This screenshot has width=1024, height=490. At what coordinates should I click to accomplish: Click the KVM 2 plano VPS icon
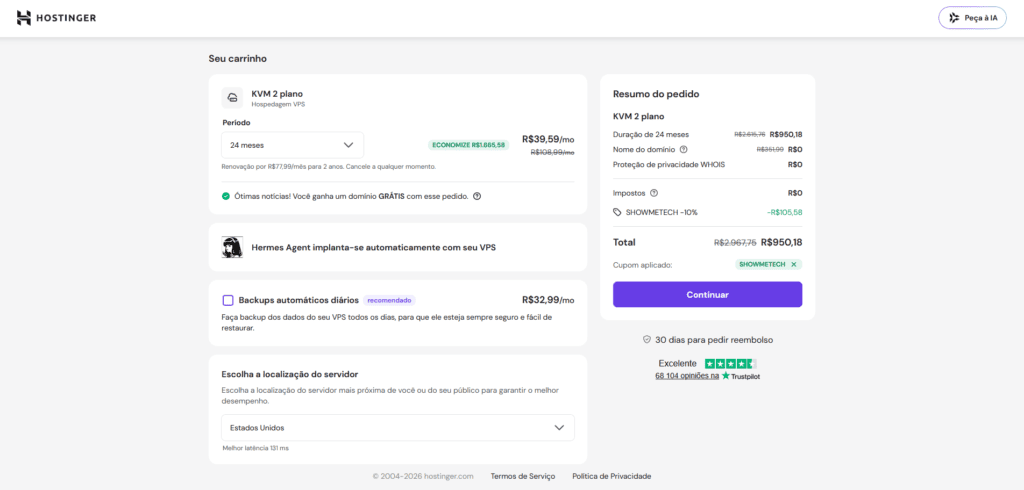tap(232, 98)
